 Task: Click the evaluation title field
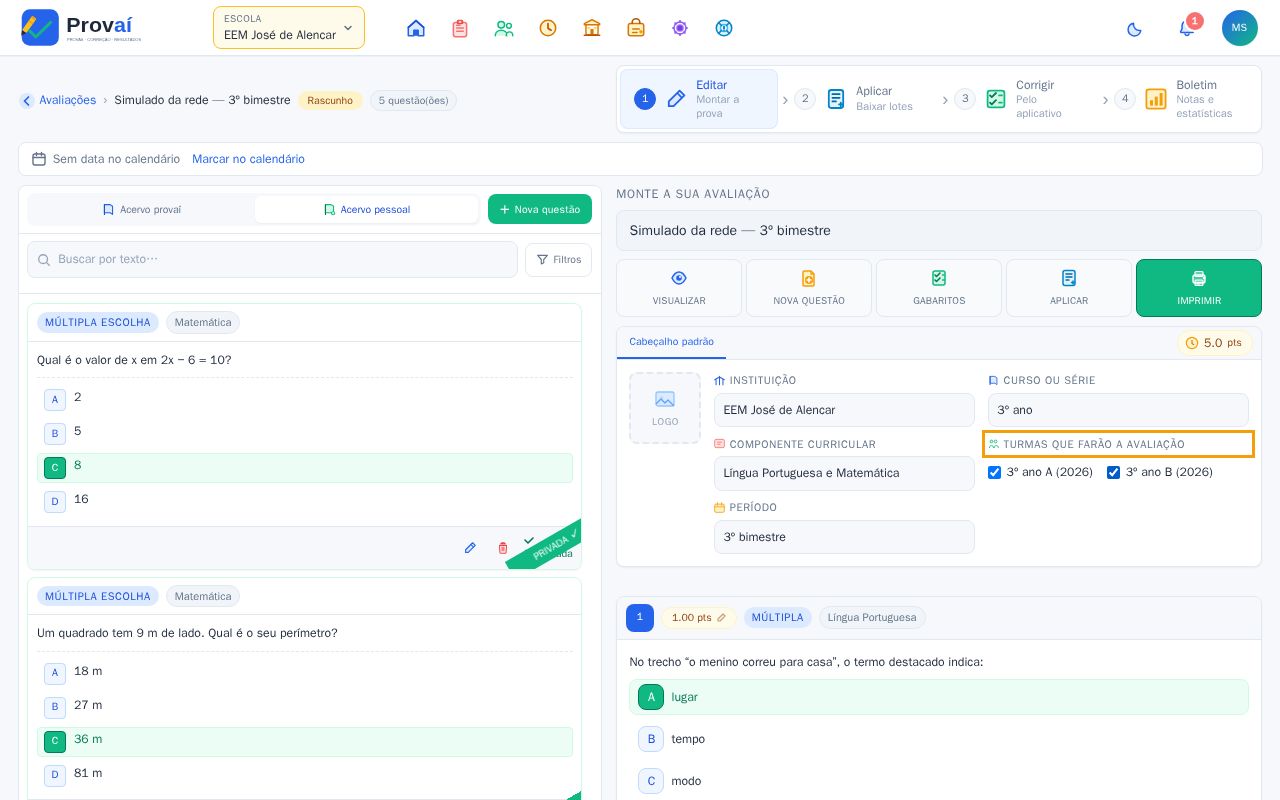939,231
